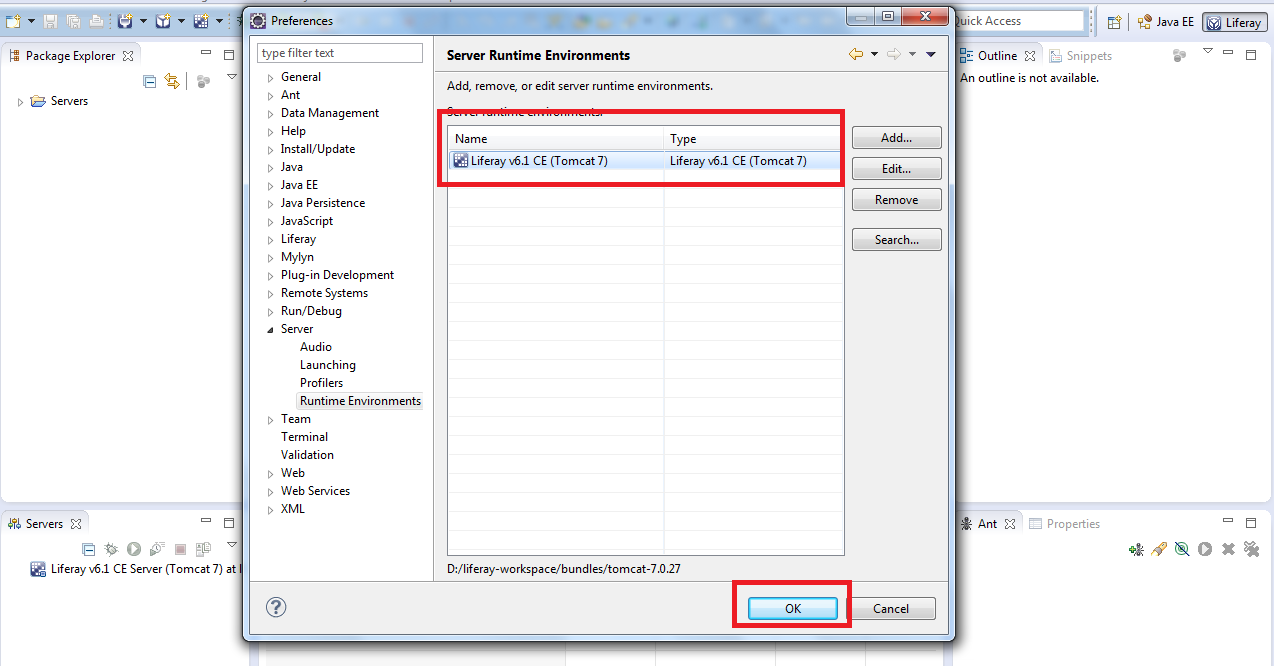
Task: Publish to the server
Action: tap(203, 548)
